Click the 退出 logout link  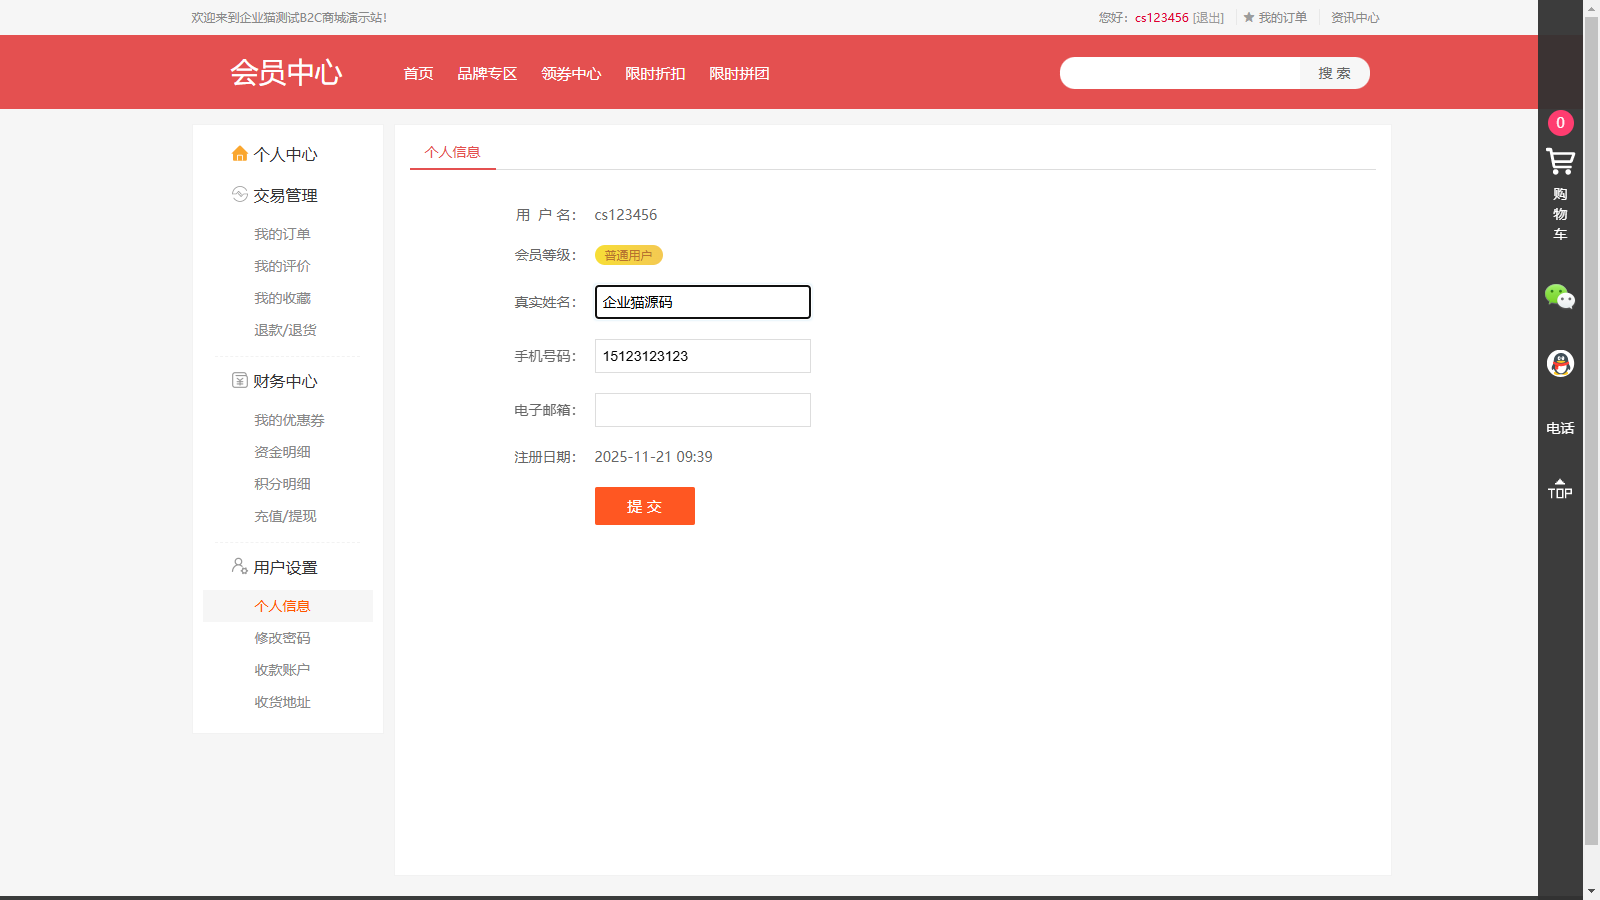1208,18
